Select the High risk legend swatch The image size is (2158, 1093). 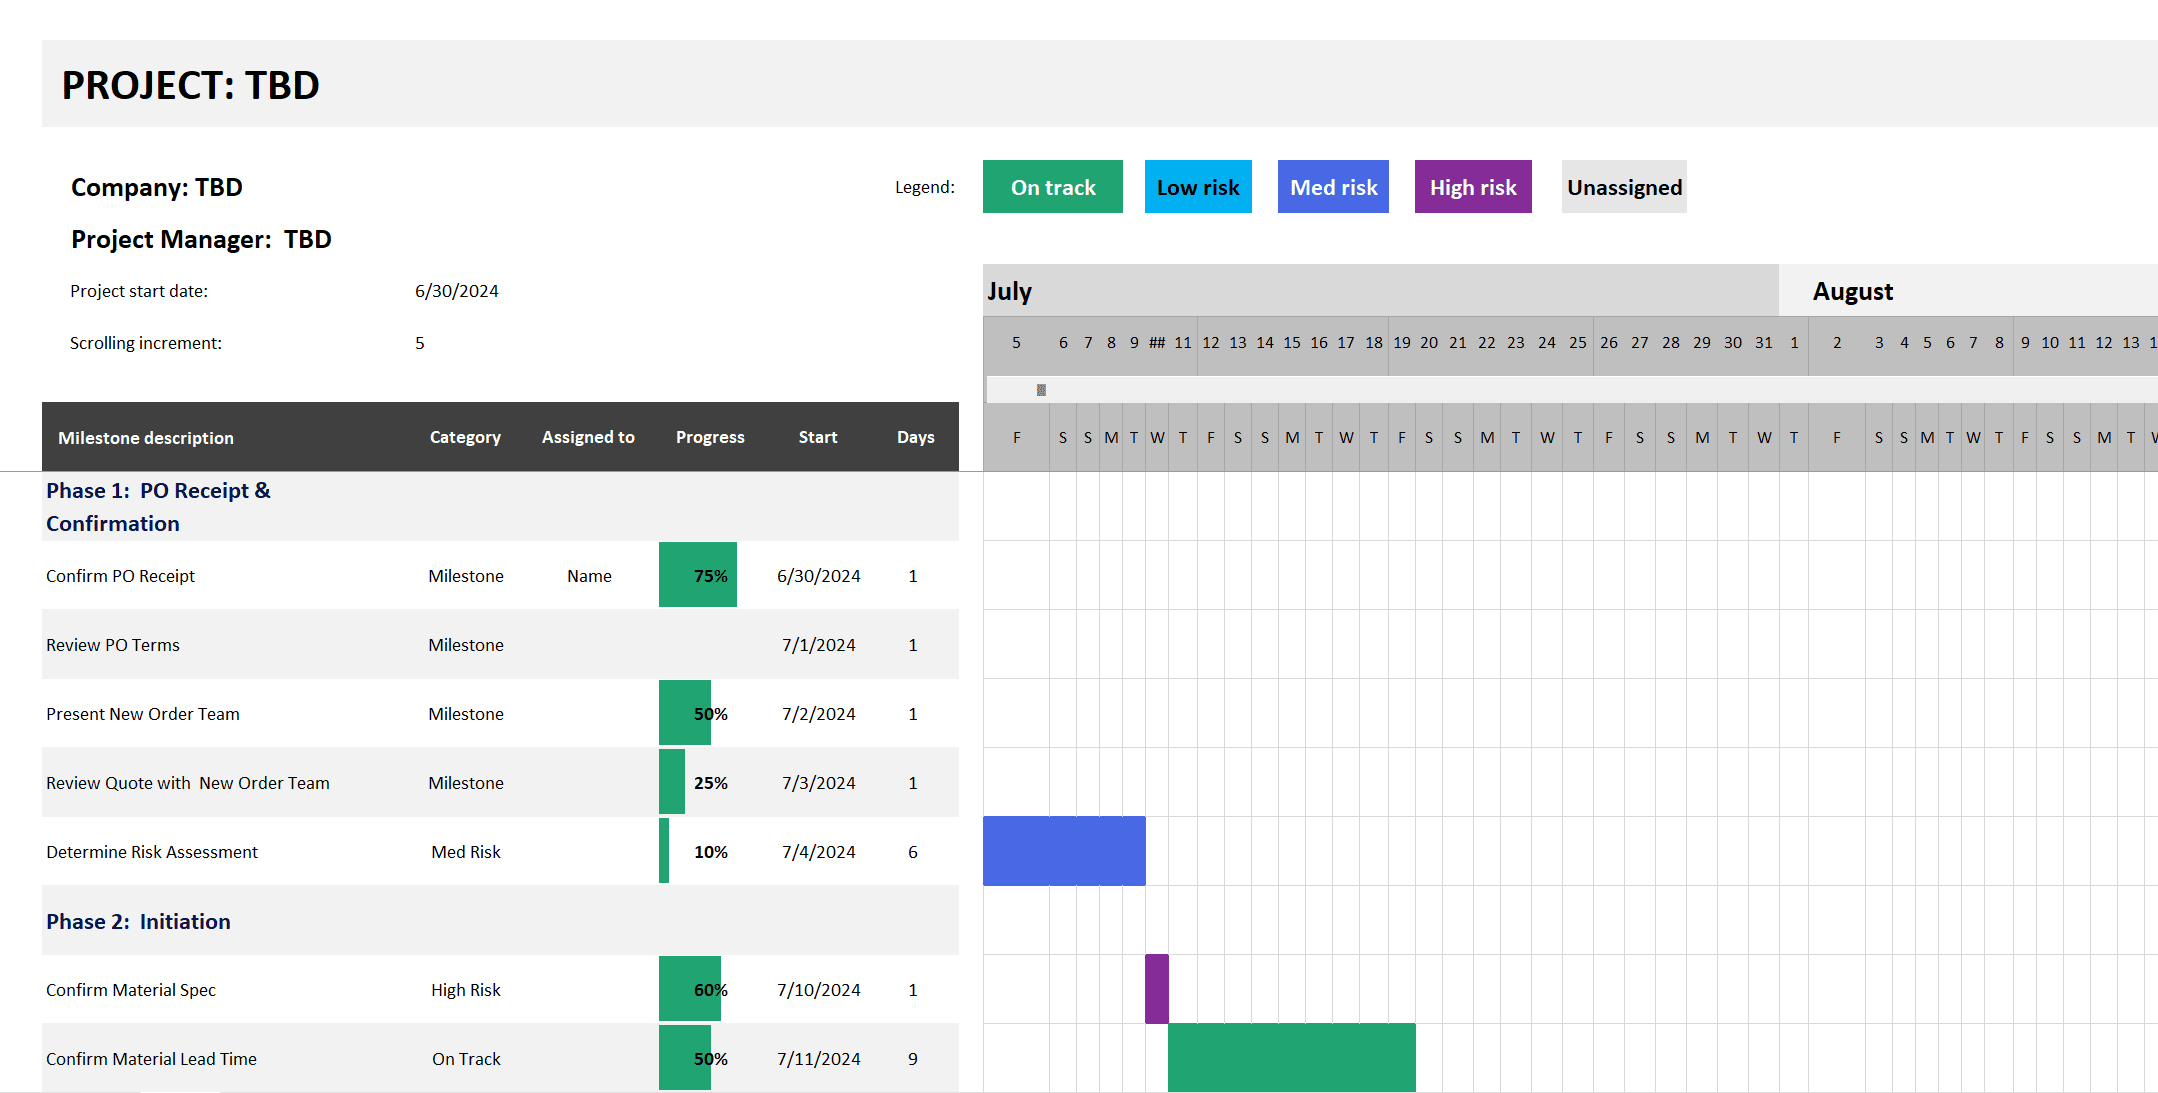coord(1473,187)
